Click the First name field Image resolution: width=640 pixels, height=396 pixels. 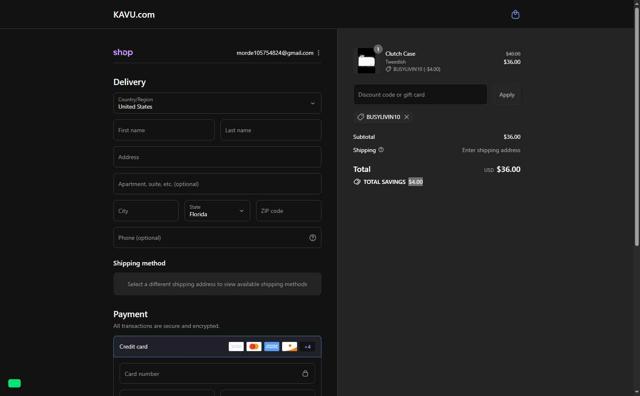tap(164, 130)
